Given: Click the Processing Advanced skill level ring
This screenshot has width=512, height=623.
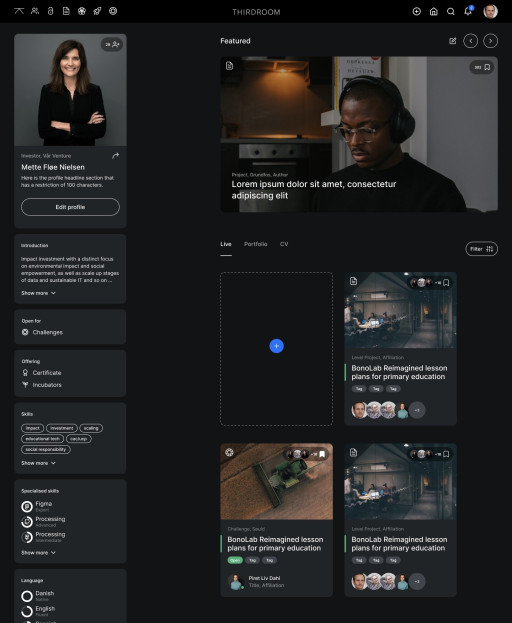Looking at the screenshot, I should 27,522.
